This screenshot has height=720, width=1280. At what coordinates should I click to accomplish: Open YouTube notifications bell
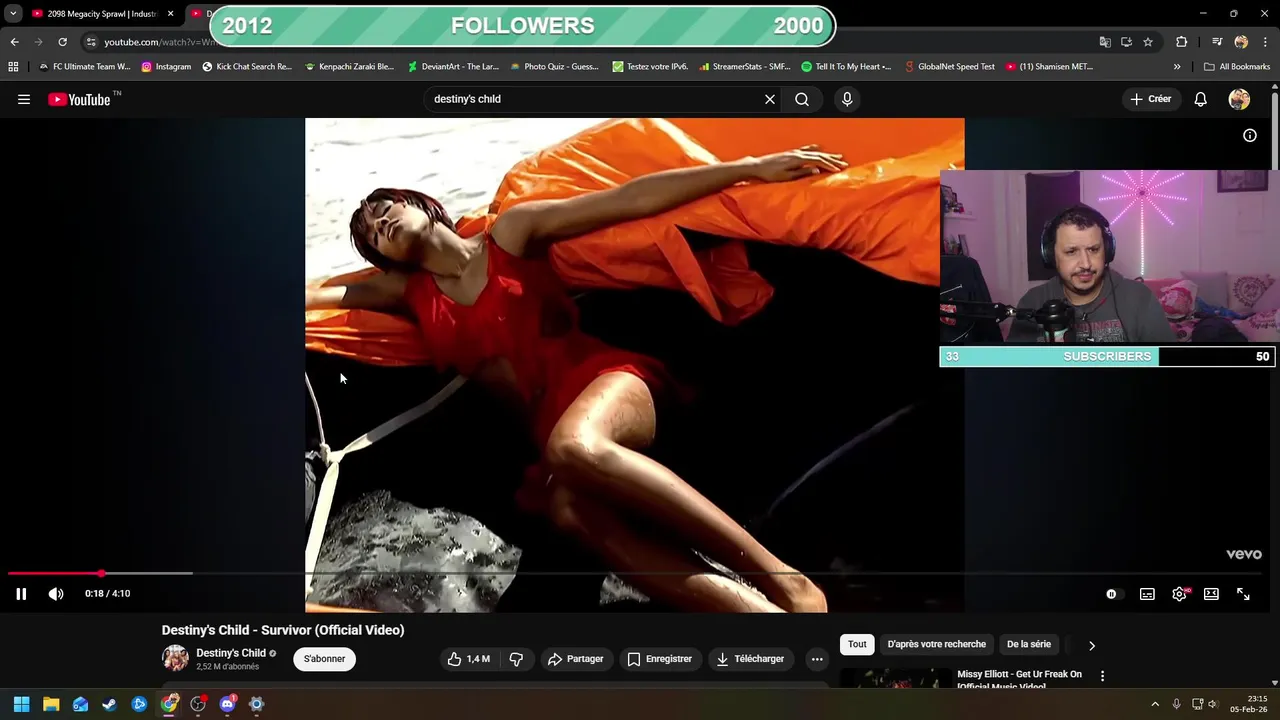click(x=1200, y=99)
